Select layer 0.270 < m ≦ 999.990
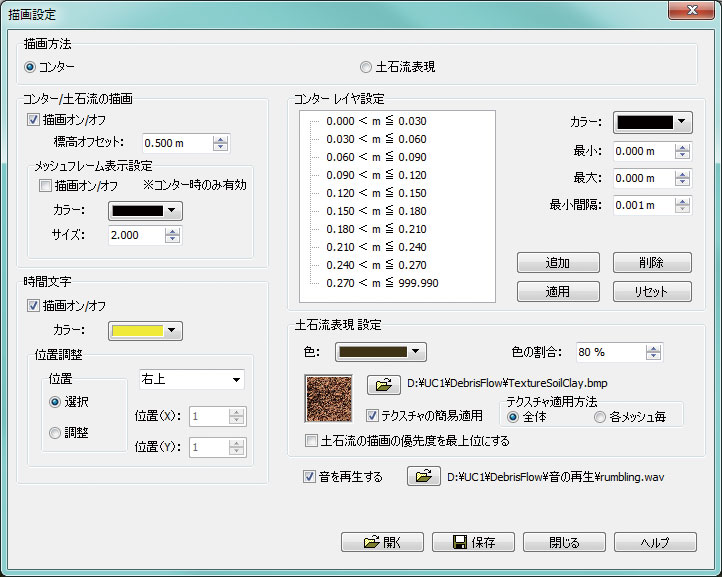 [382, 283]
